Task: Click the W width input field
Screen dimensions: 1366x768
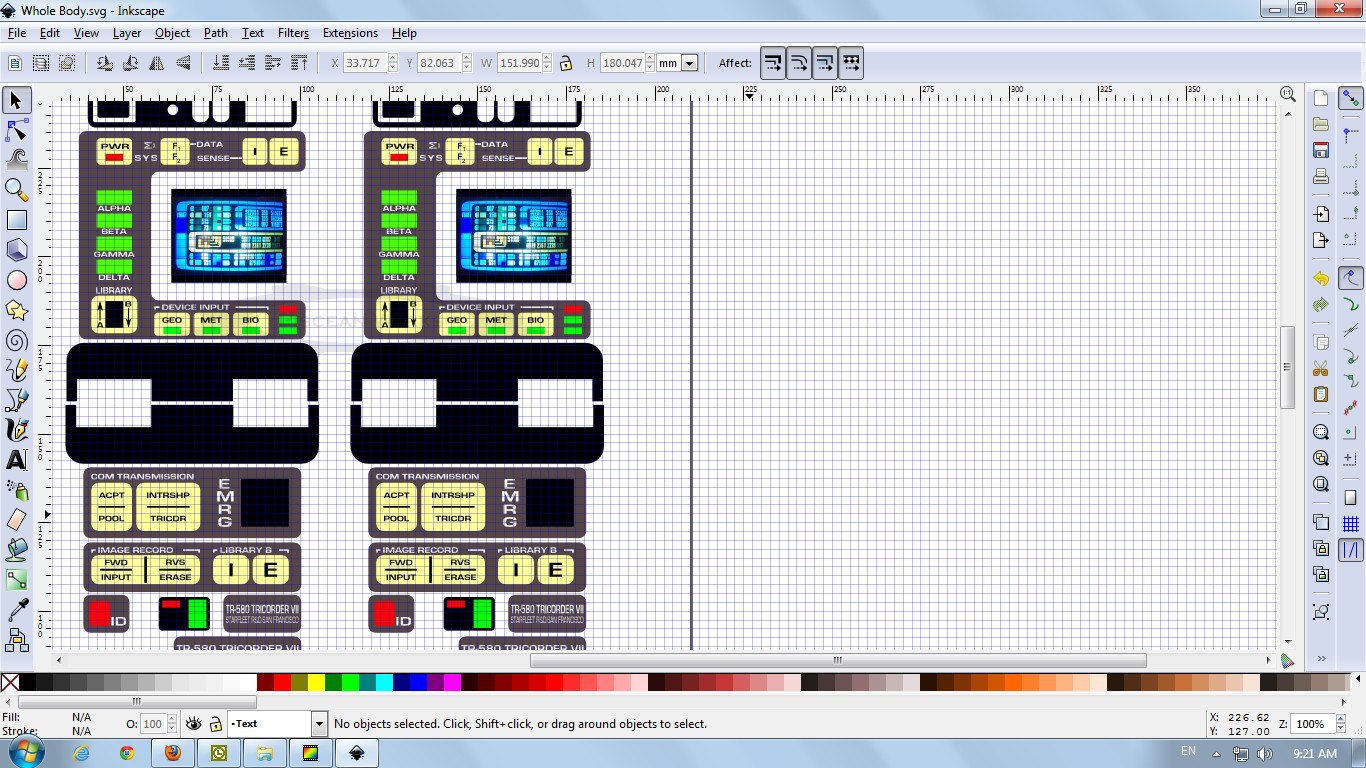Action: [519, 63]
